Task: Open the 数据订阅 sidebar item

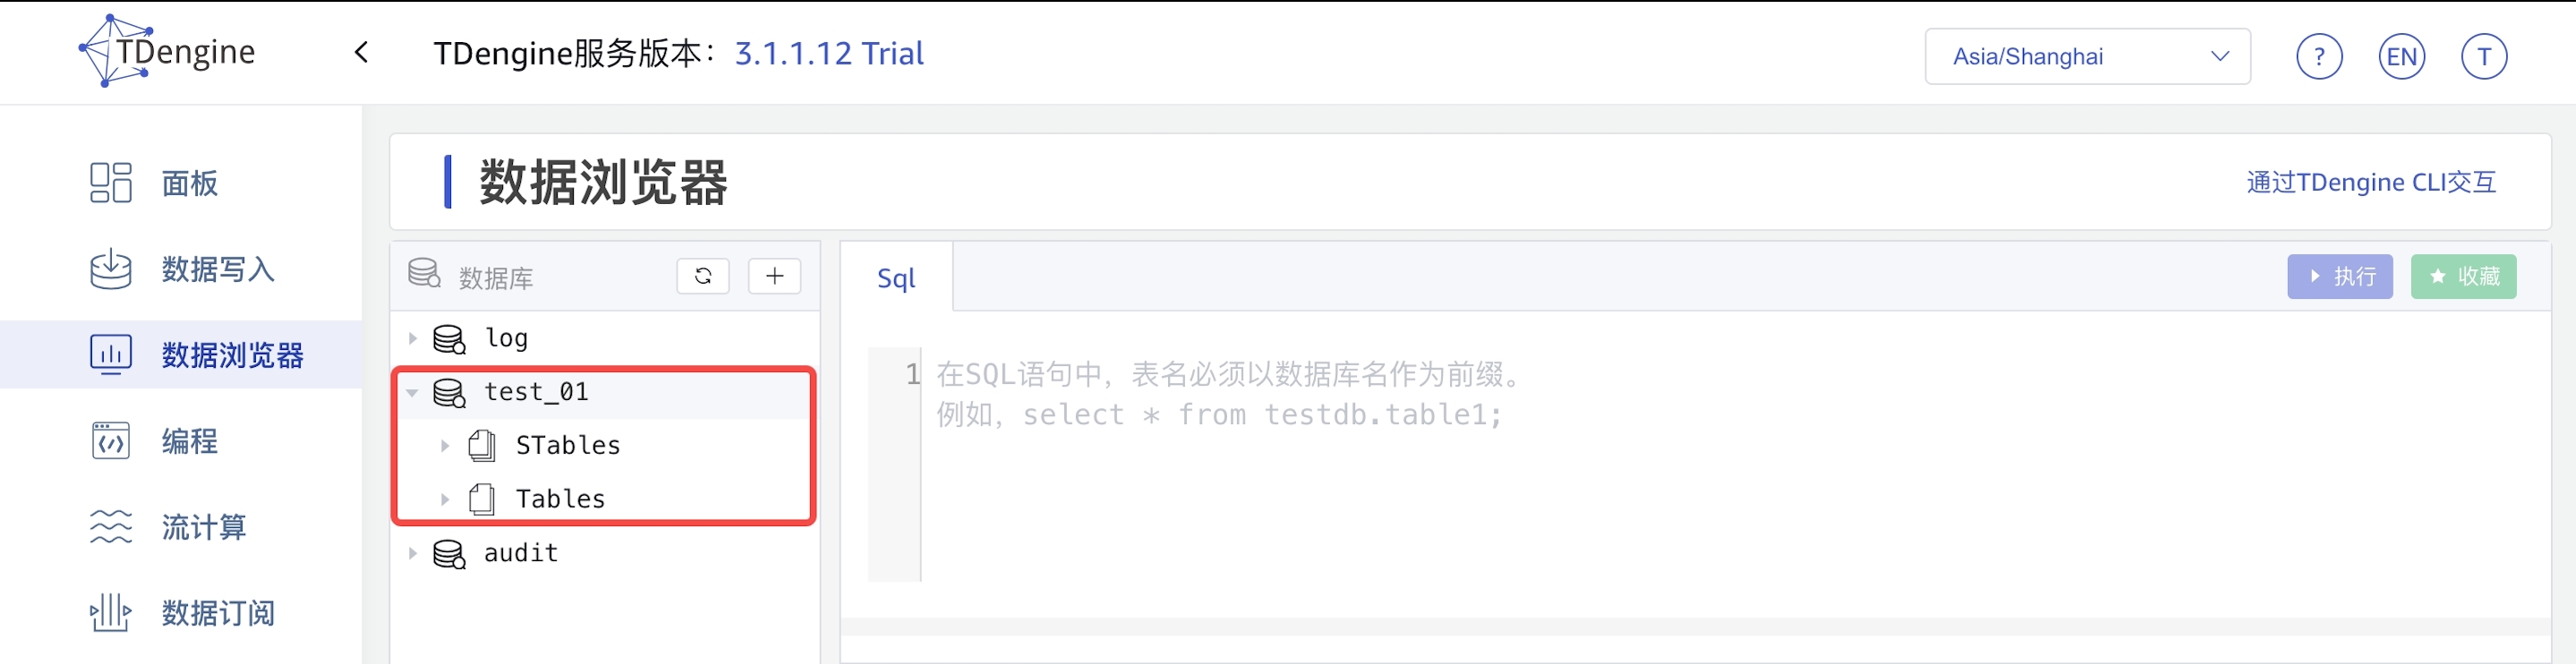Action: 217,613
